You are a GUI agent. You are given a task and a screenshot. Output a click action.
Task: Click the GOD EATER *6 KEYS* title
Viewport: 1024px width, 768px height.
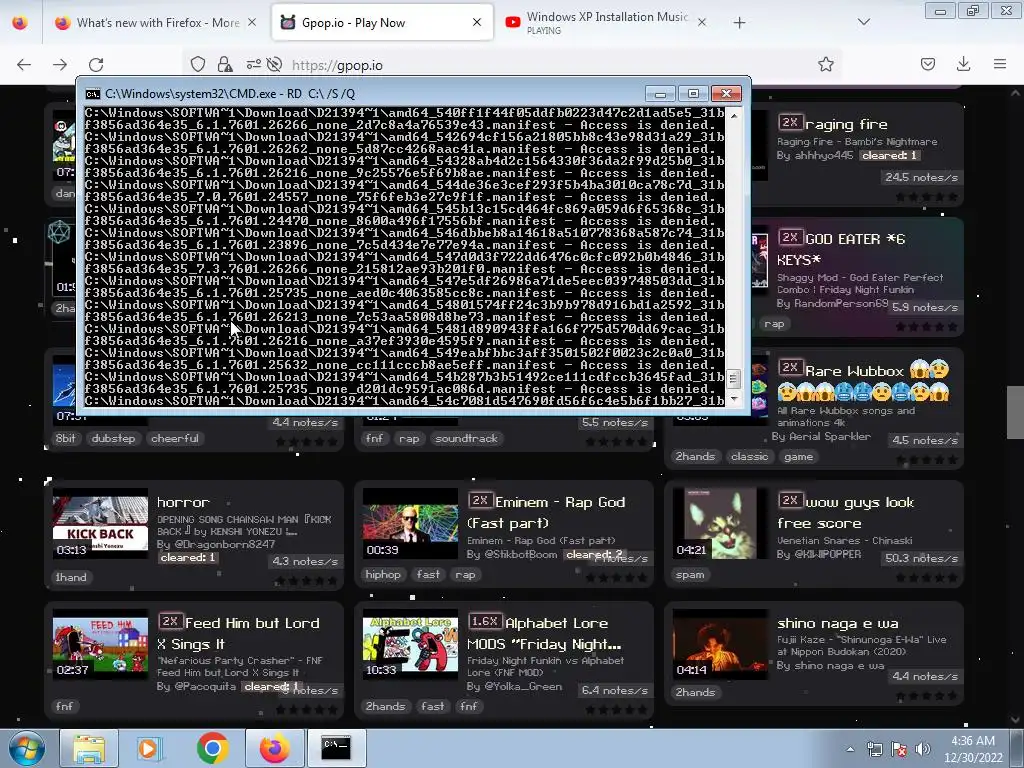tap(842, 249)
